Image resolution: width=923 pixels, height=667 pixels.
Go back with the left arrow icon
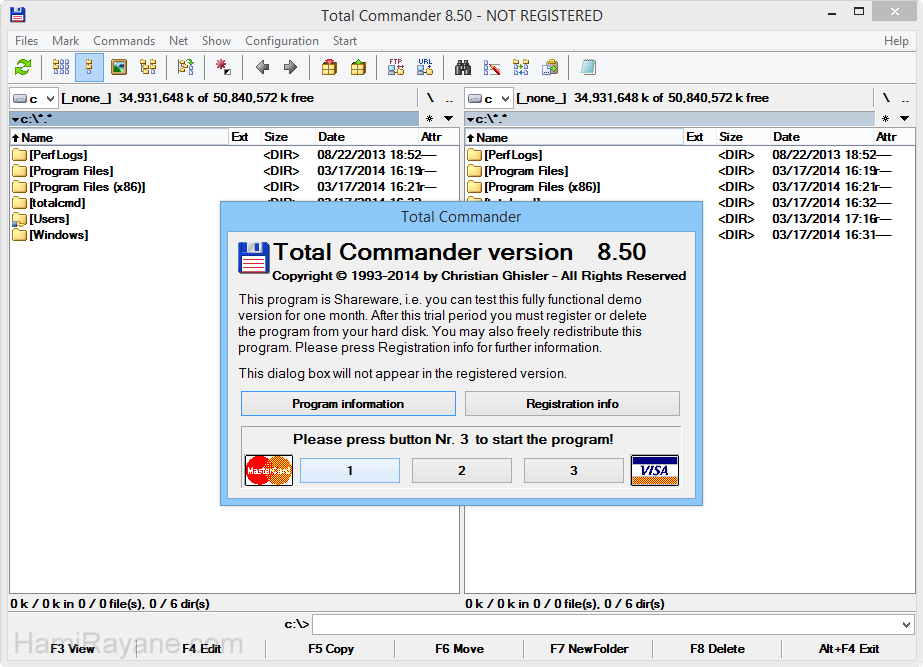click(263, 67)
